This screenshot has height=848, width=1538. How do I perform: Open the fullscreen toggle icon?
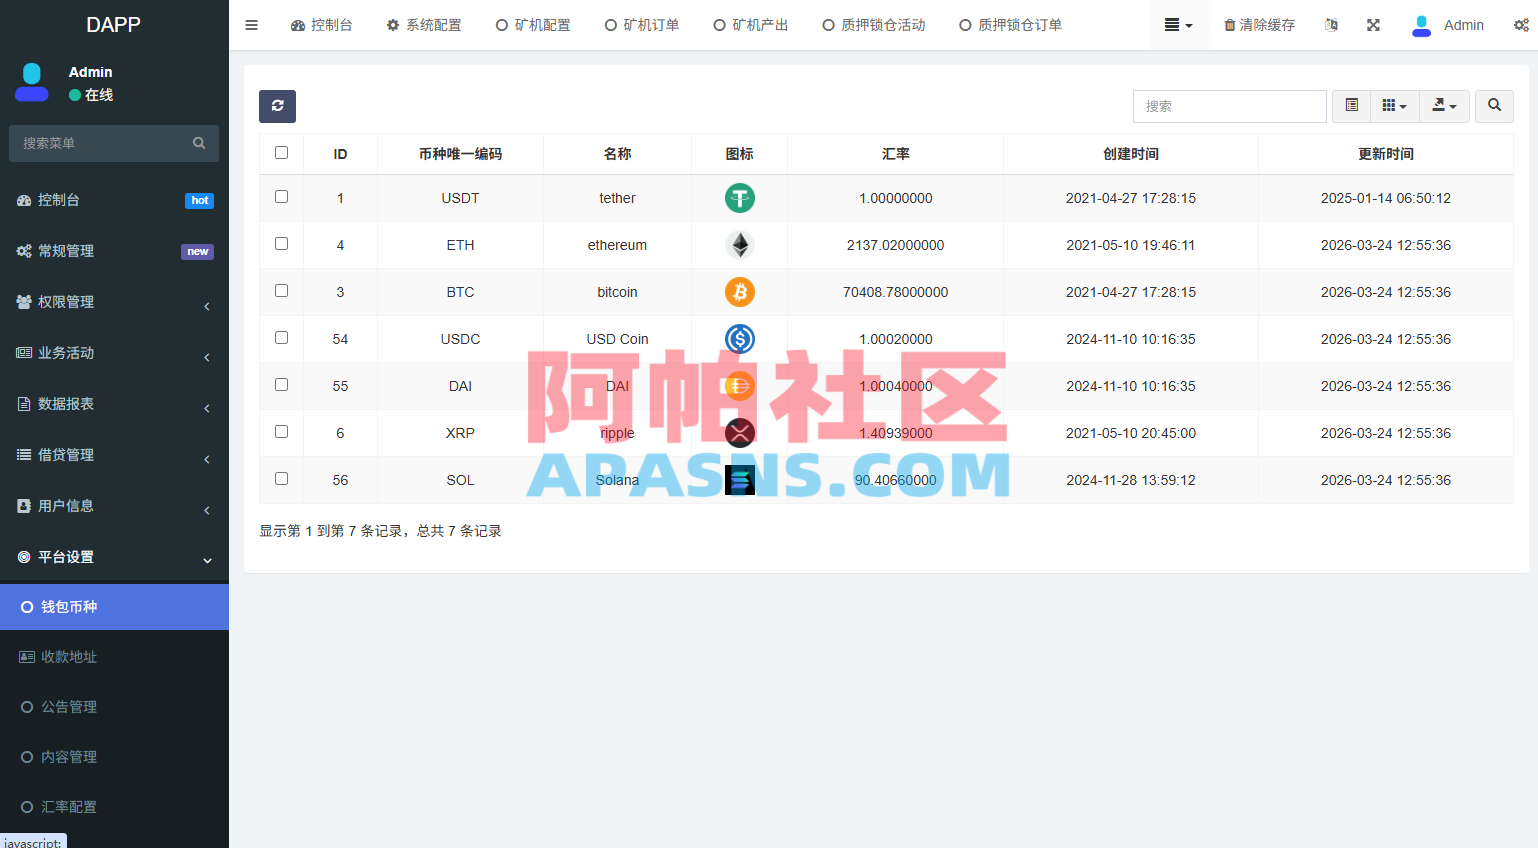1373,25
